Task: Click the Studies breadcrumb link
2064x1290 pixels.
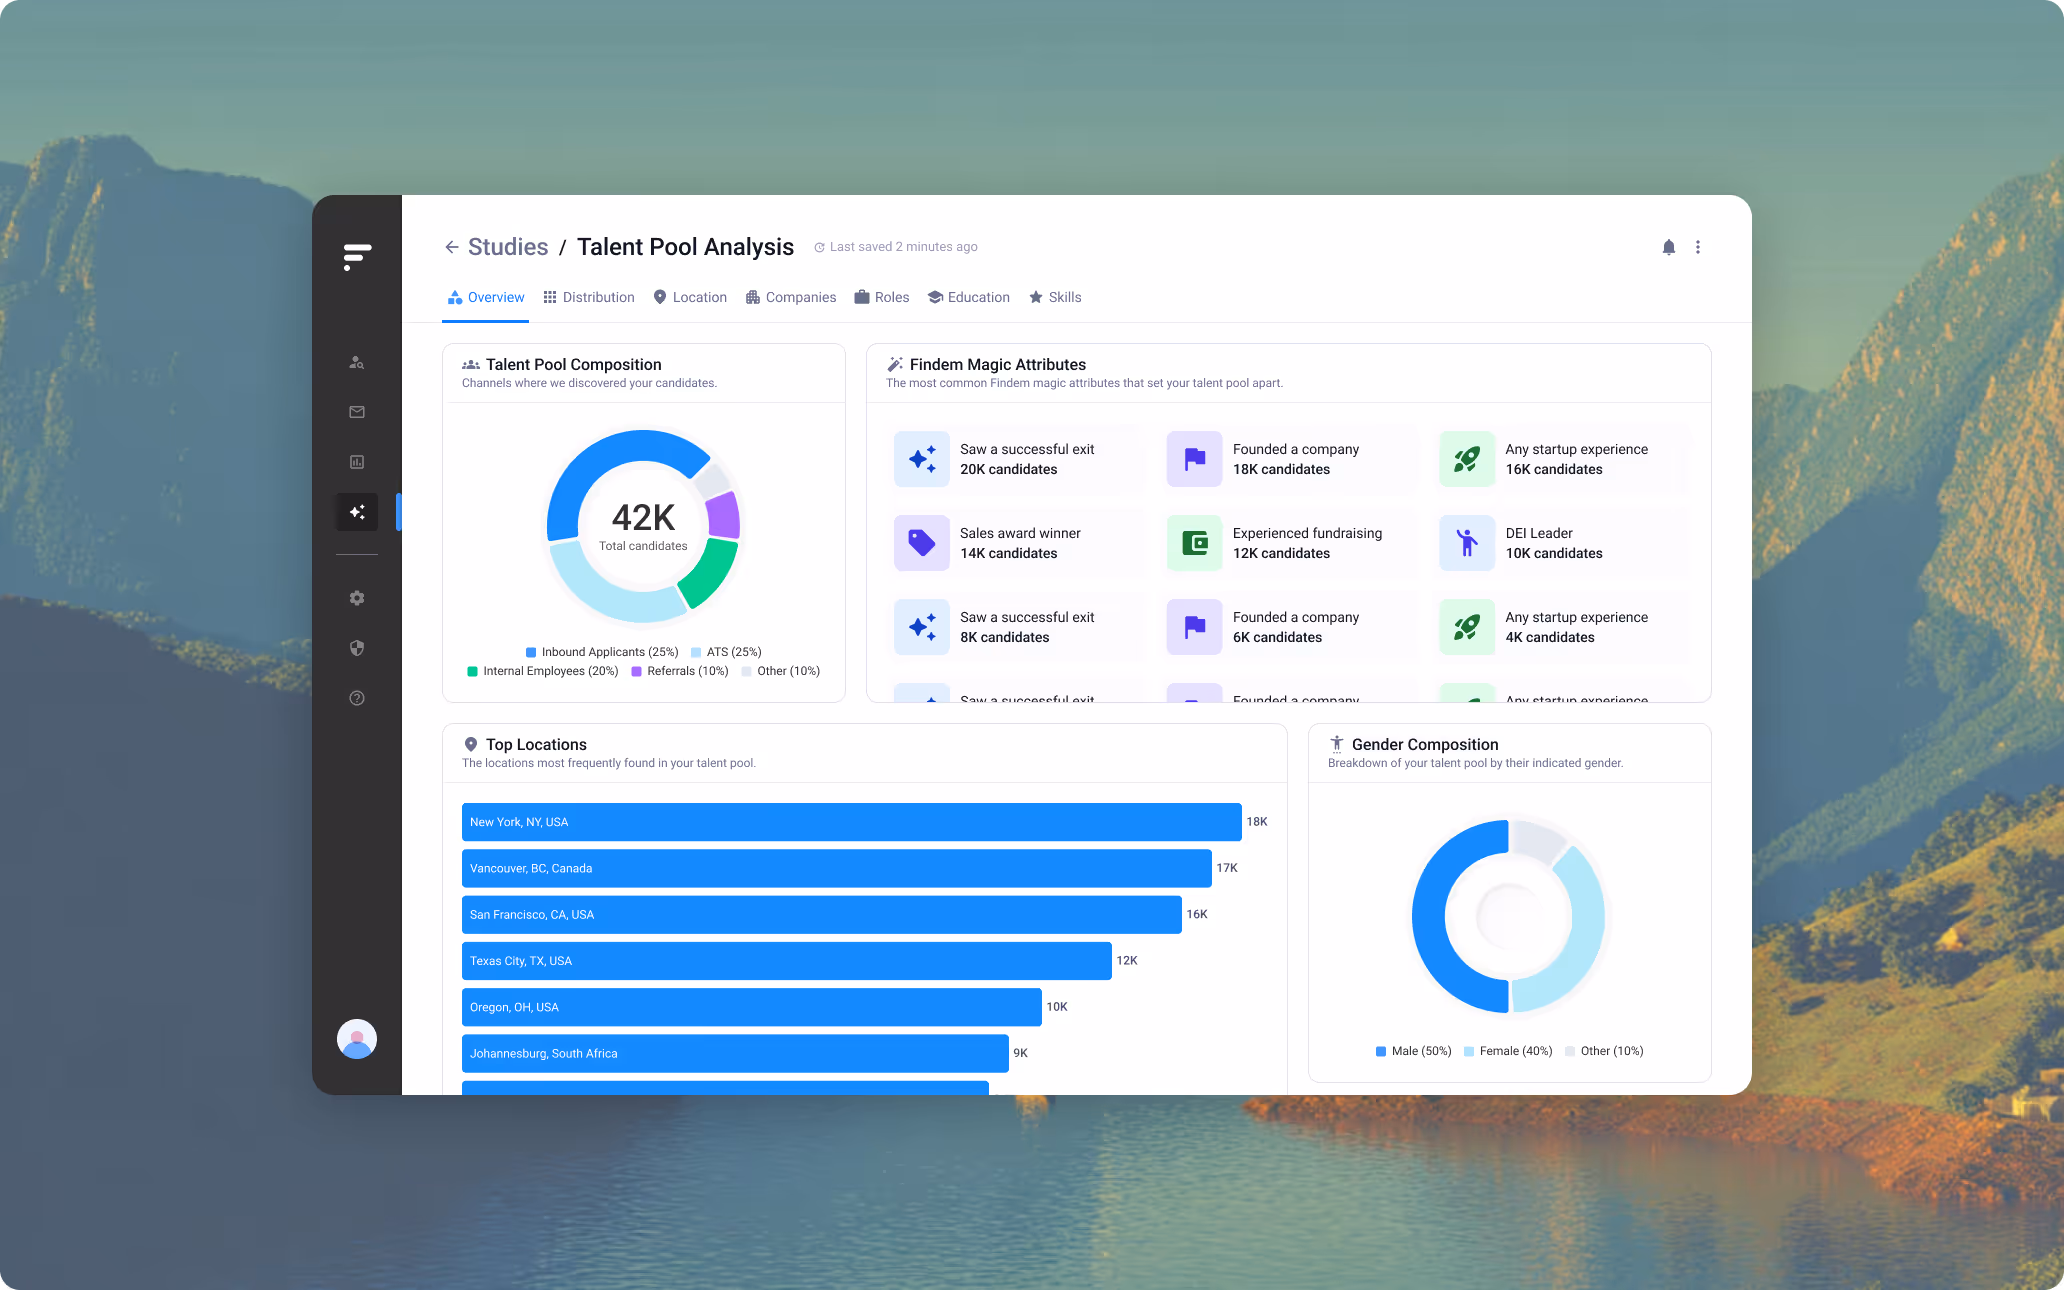Action: click(x=508, y=247)
